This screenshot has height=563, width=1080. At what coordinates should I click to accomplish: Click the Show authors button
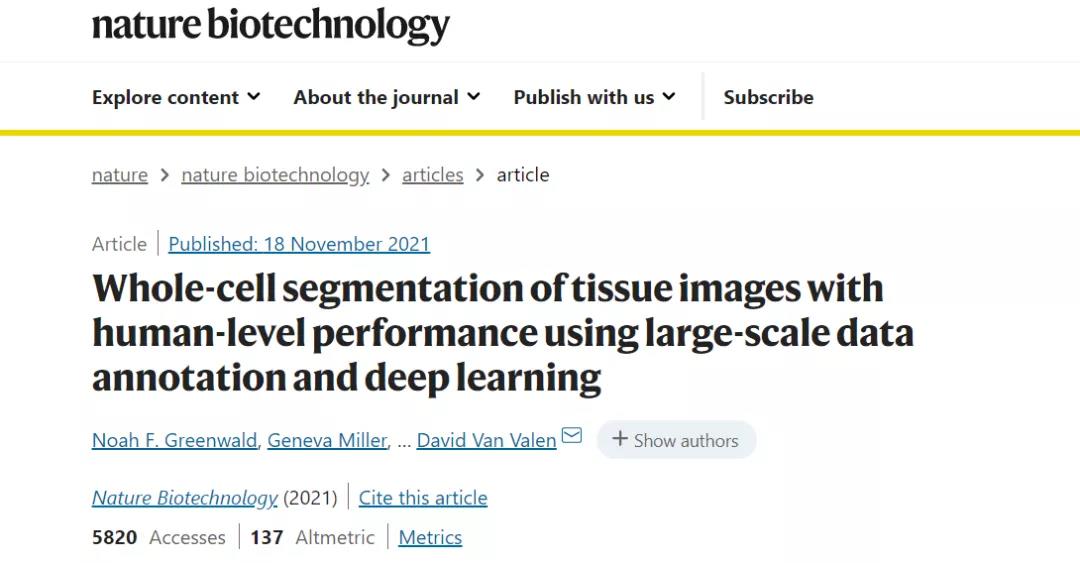676,440
